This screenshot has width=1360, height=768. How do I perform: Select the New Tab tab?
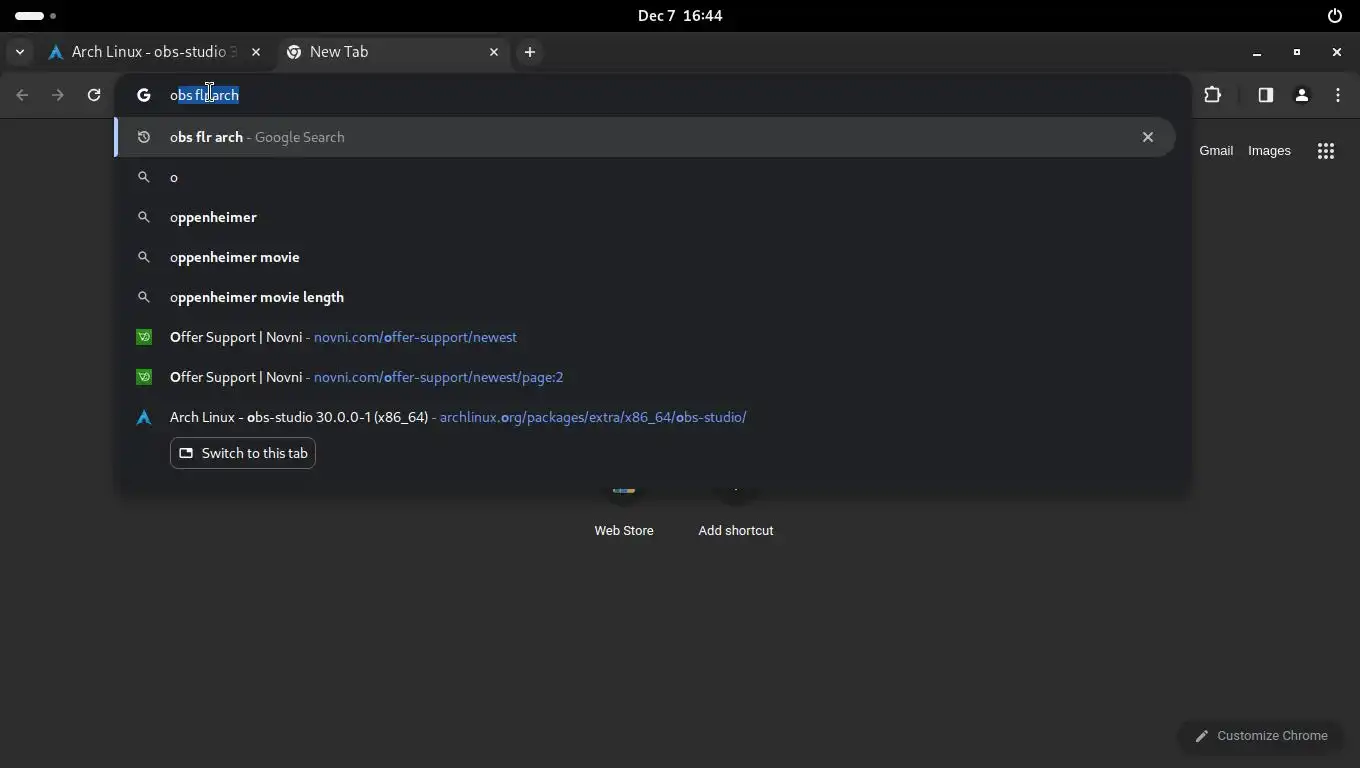393,52
